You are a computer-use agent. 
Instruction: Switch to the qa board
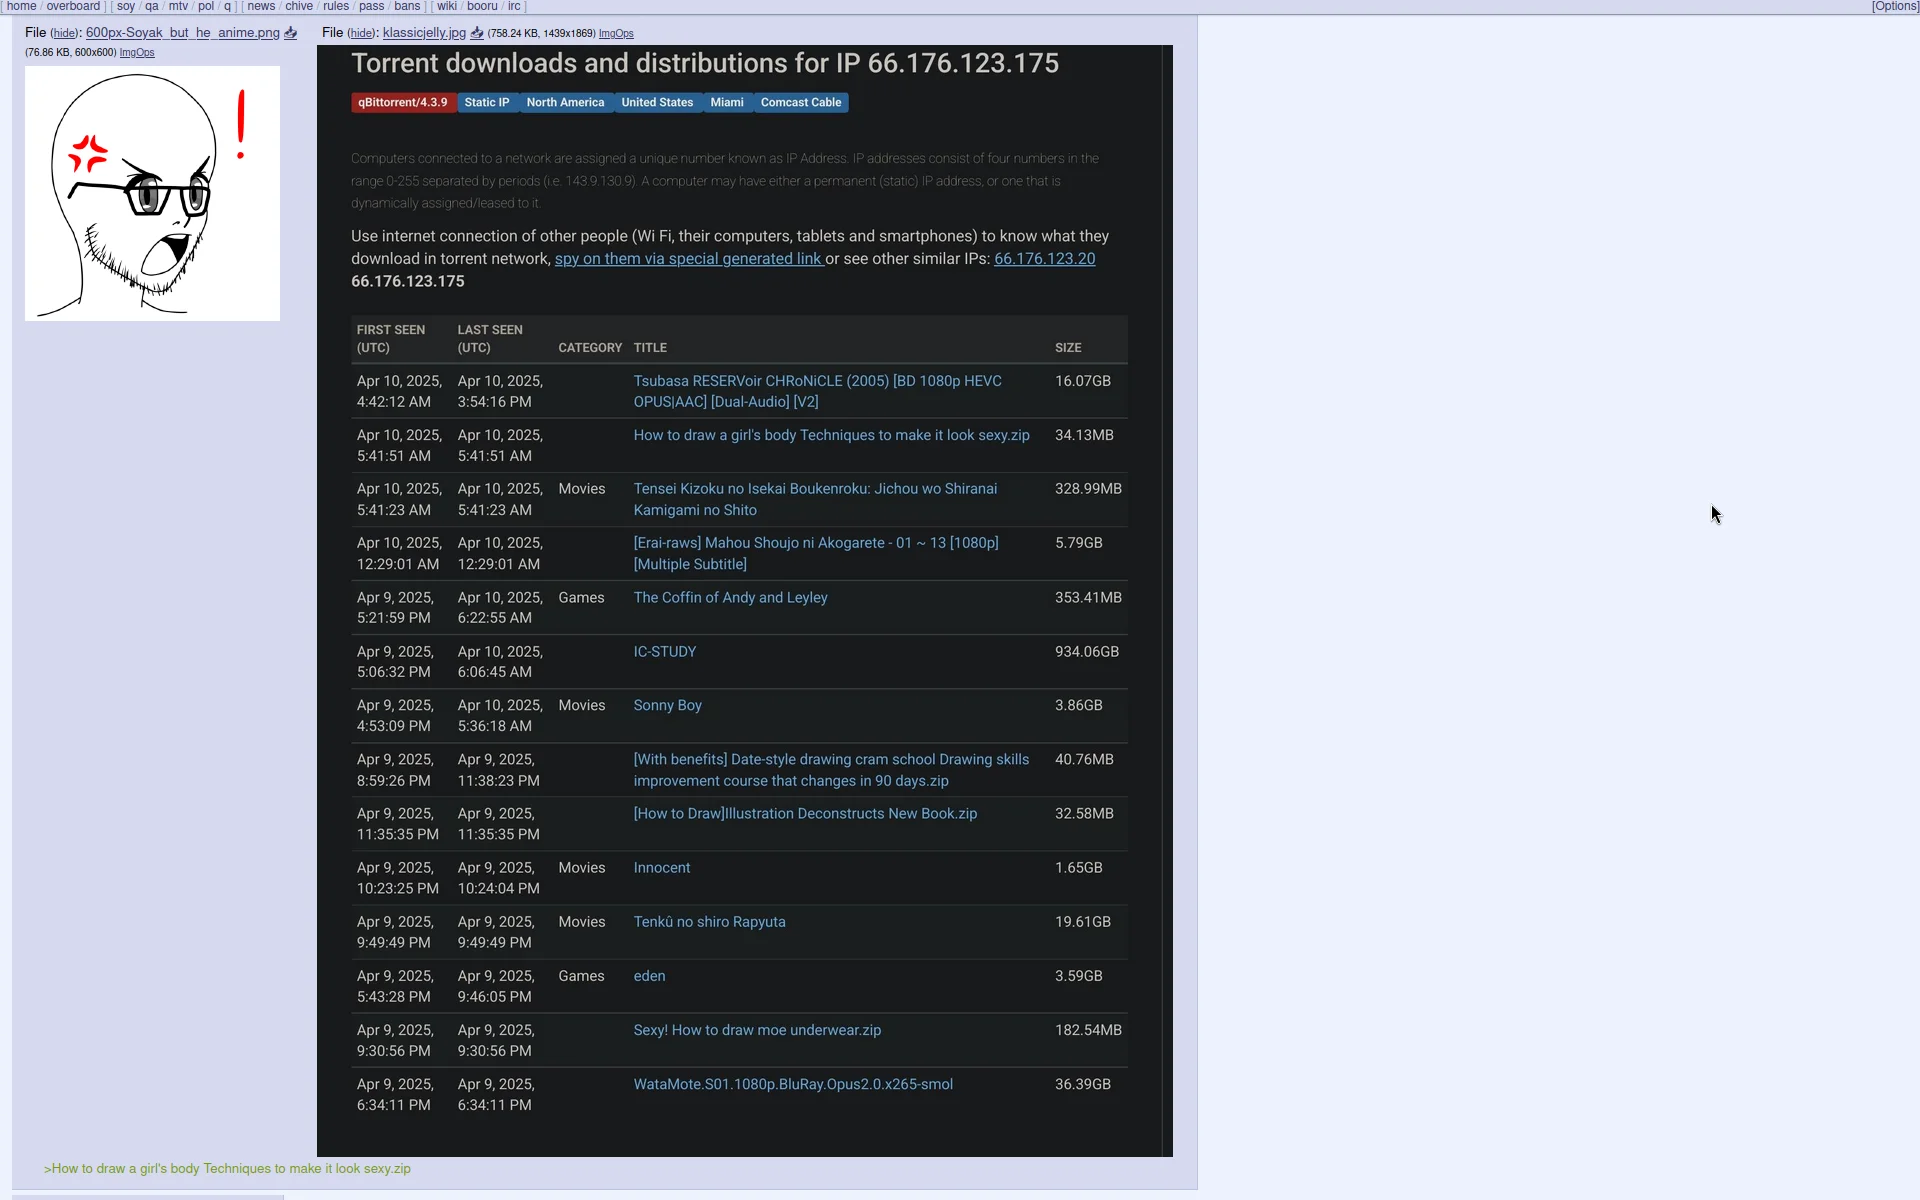point(152,6)
